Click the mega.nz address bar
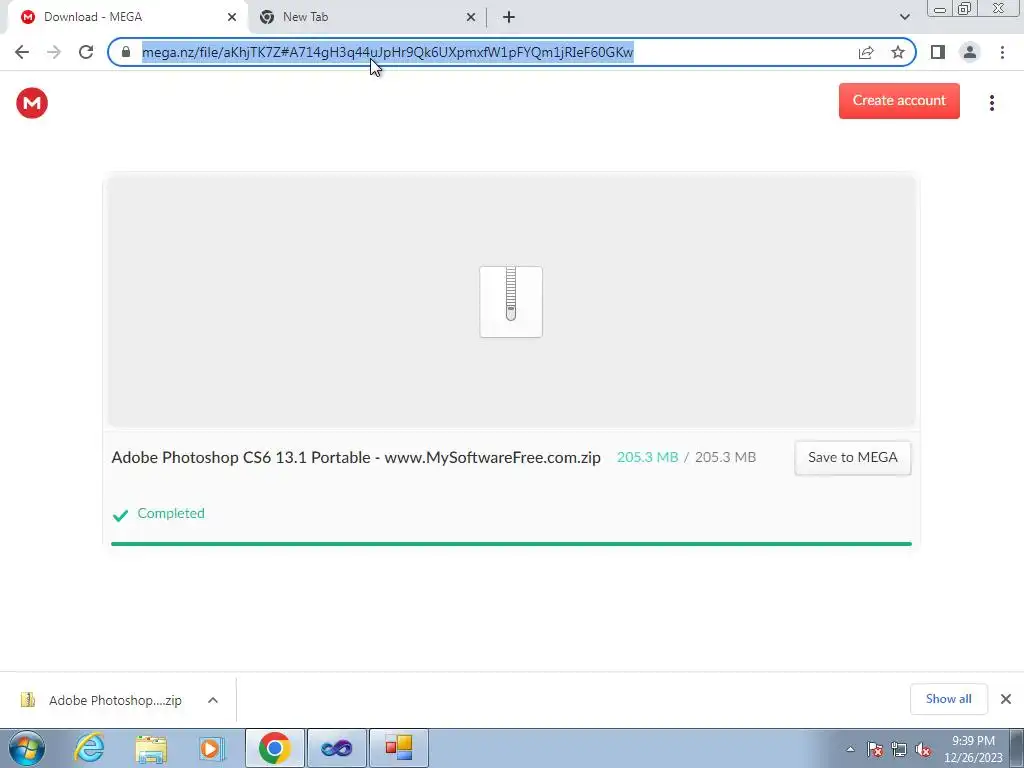The image size is (1024, 768). pos(511,52)
